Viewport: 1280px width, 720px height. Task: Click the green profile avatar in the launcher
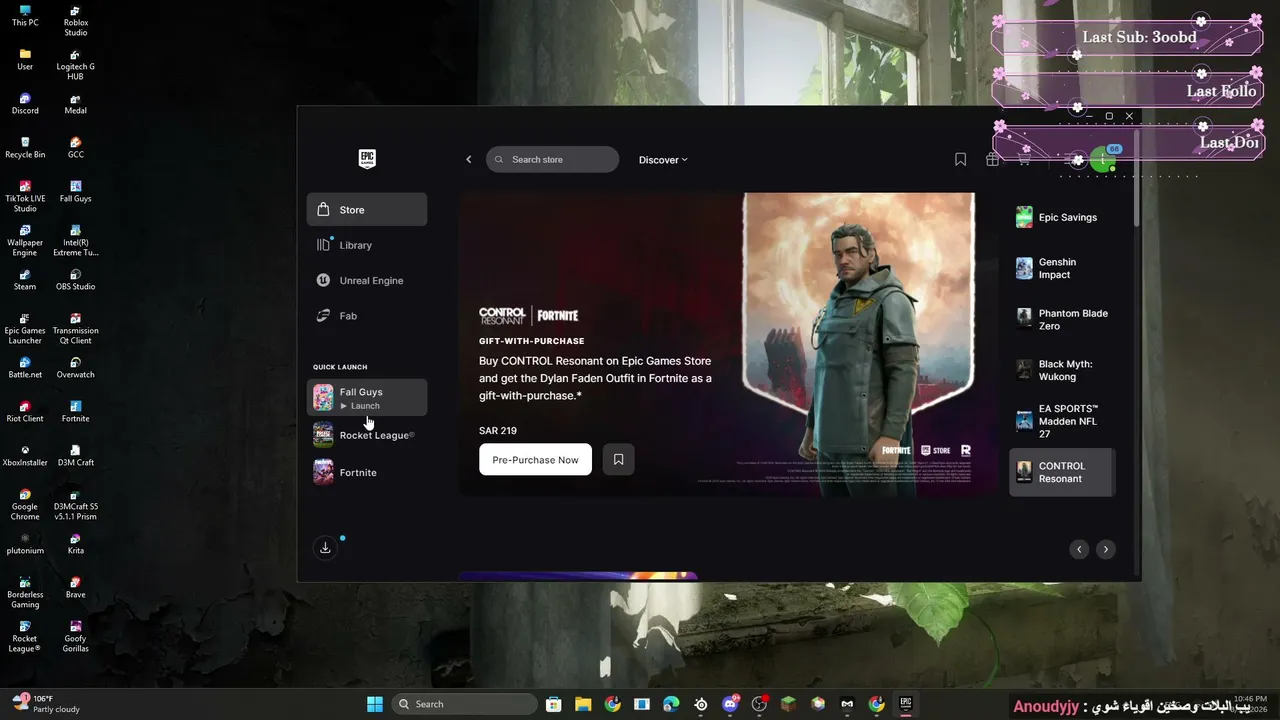click(1103, 160)
